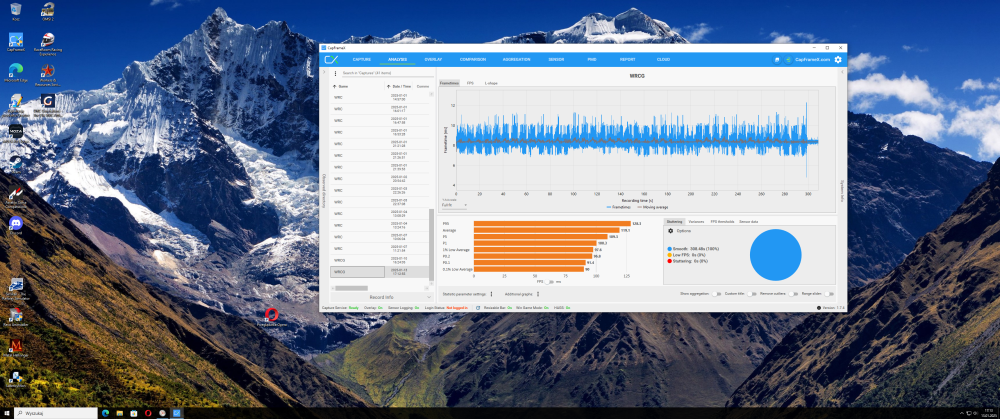Switch to Sensor data tab

(749, 221)
